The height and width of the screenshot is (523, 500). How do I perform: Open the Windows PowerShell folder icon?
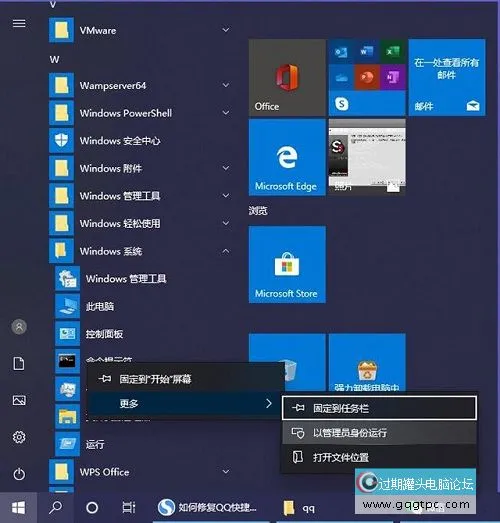pyautogui.click(x=61, y=113)
